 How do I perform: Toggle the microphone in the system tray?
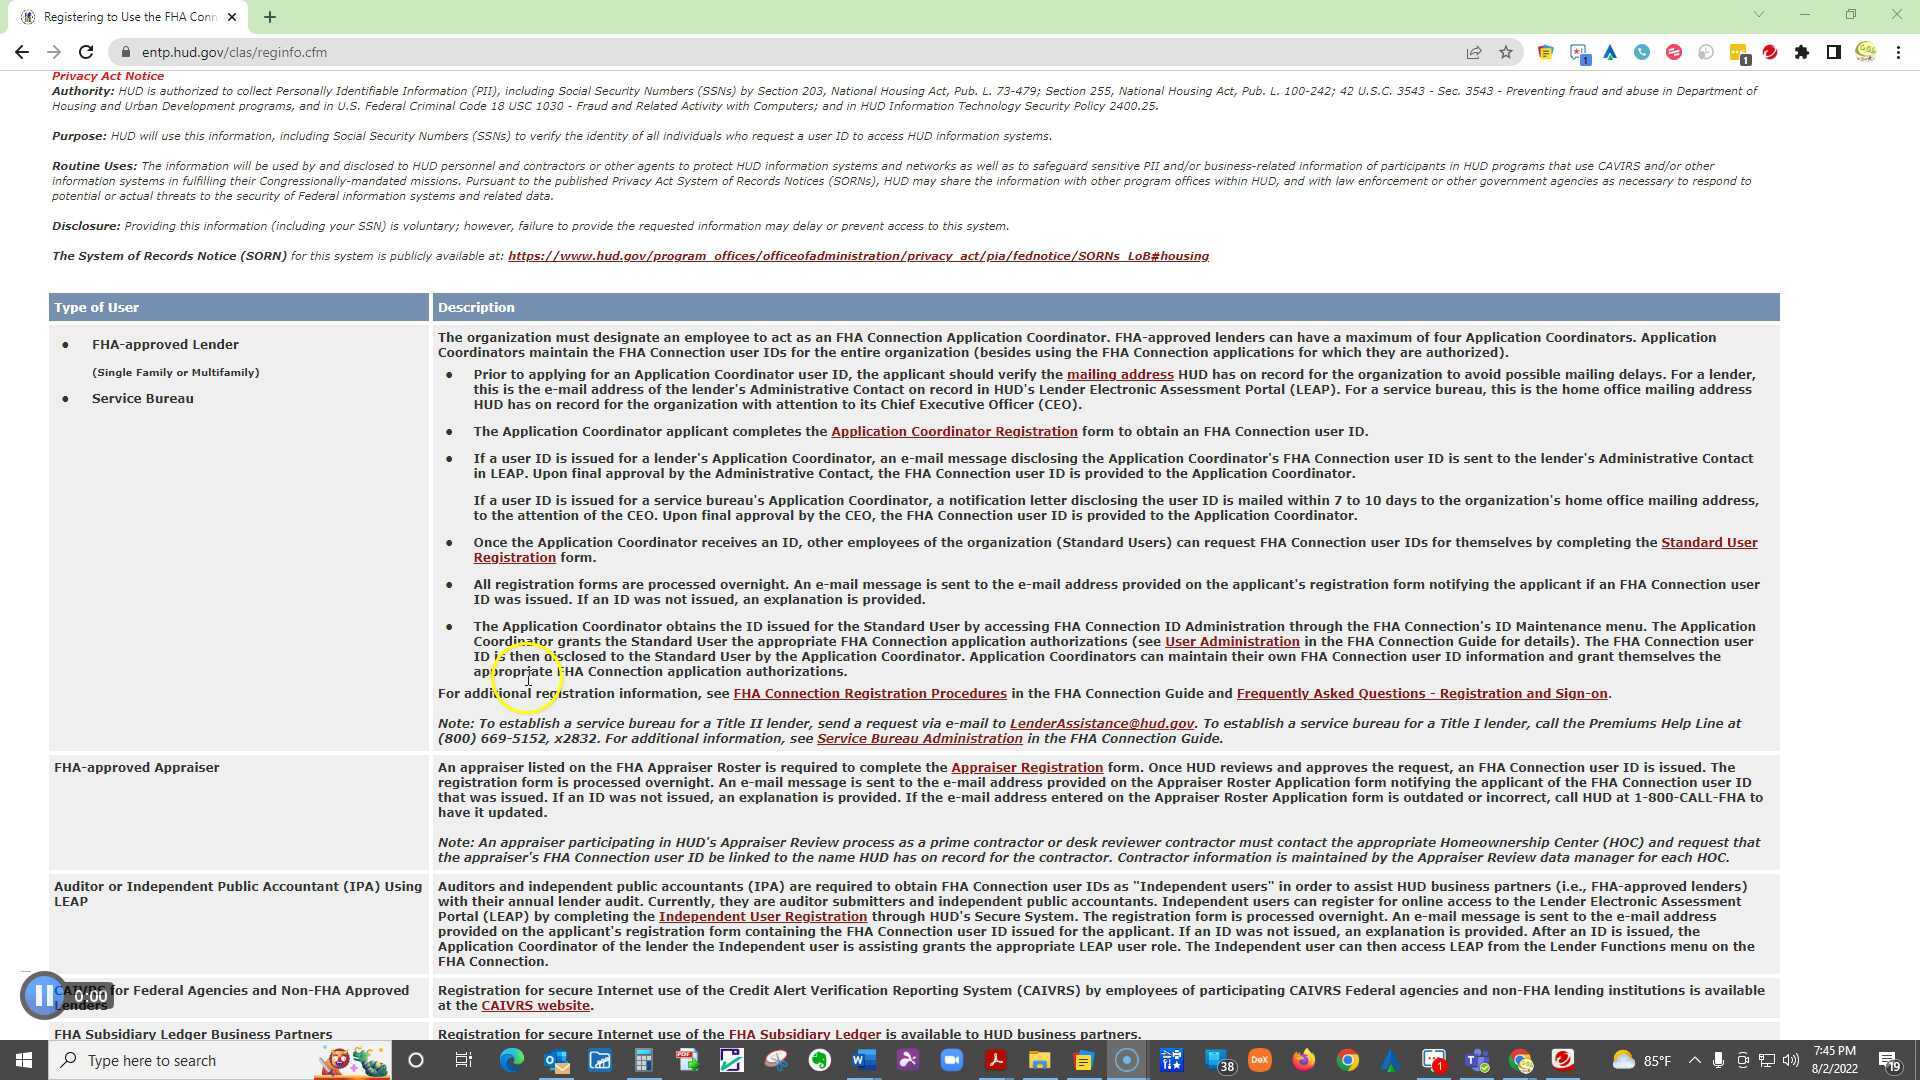pos(1718,1060)
